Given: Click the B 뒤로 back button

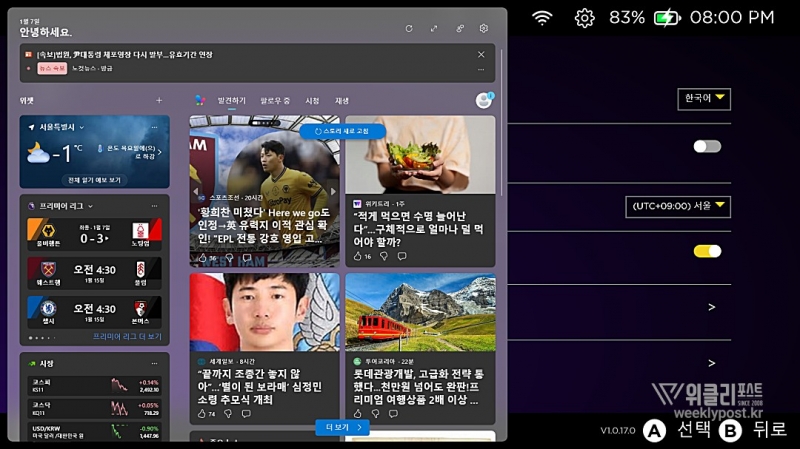Looking at the screenshot, I should (x=753, y=431).
